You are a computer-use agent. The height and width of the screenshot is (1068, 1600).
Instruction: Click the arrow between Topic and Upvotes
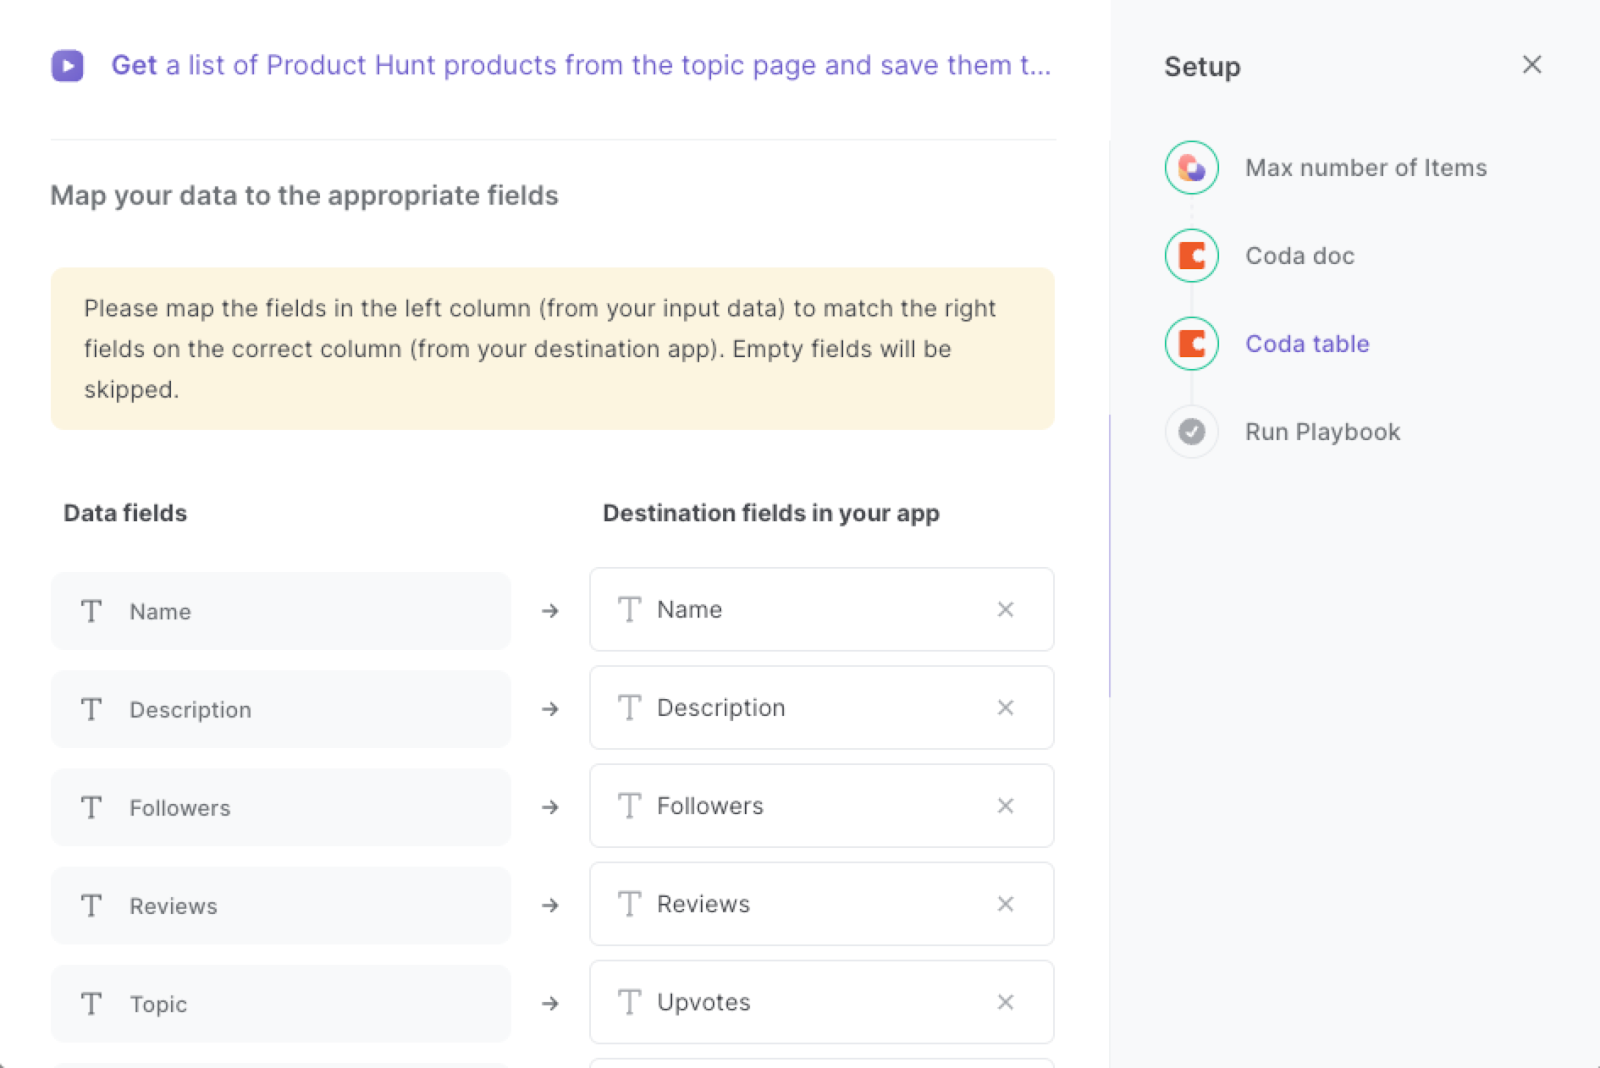coord(550,1003)
